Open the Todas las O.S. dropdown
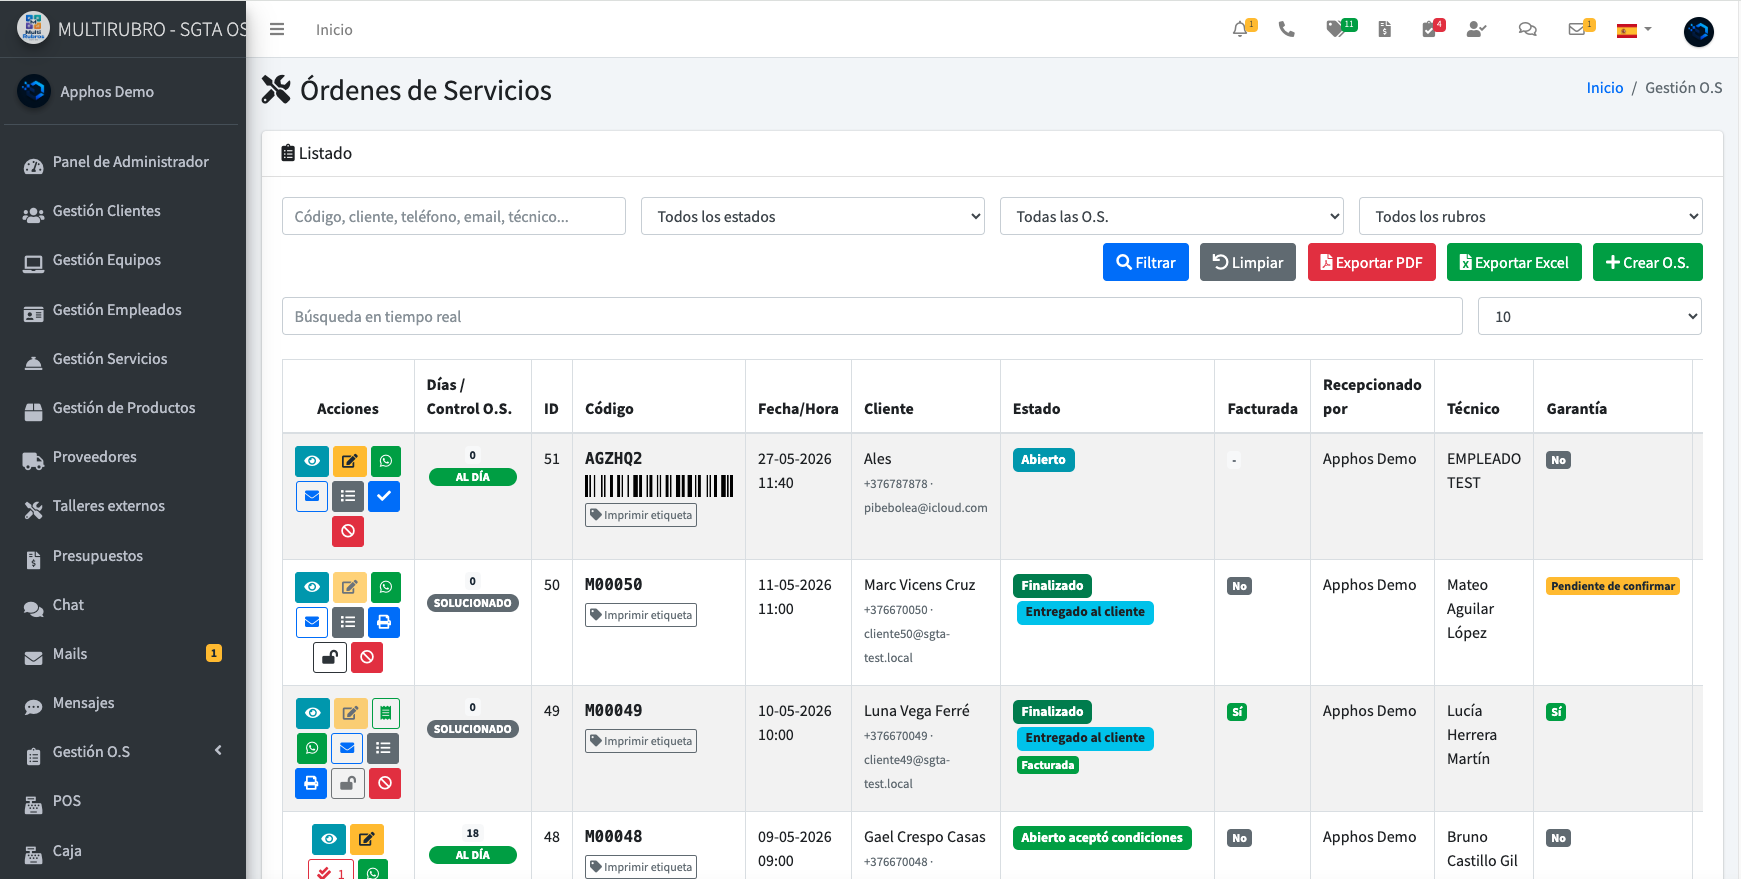 click(1172, 216)
